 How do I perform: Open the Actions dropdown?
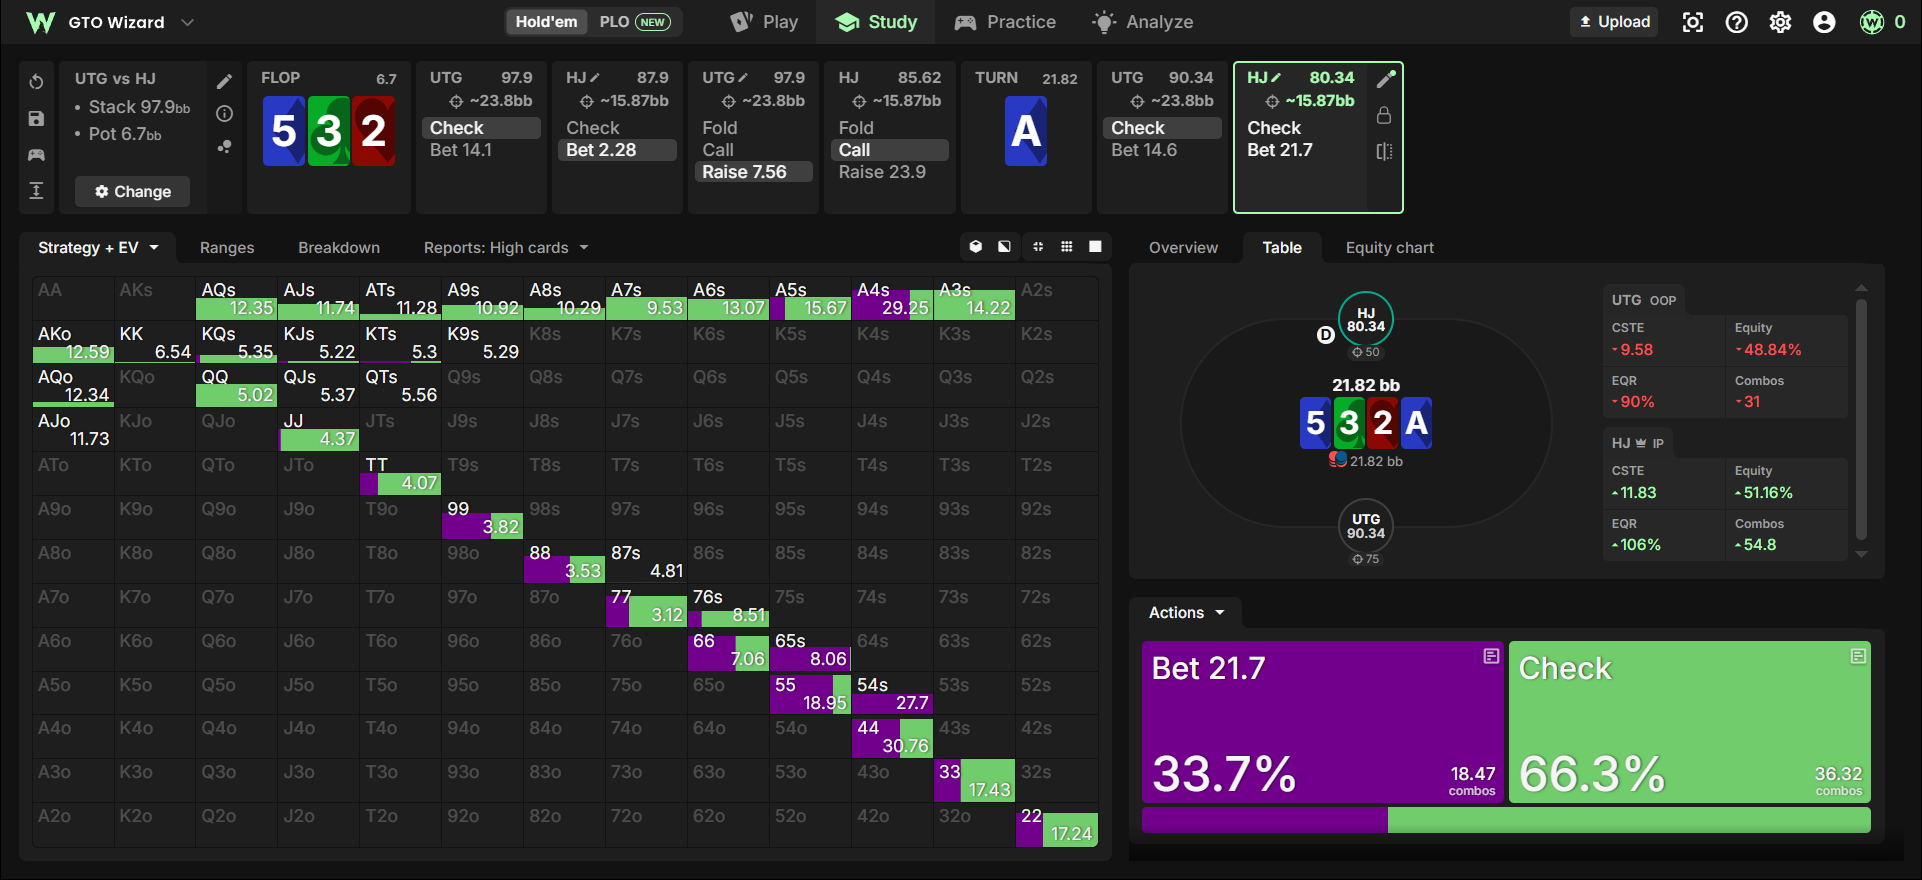(1186, 612)
